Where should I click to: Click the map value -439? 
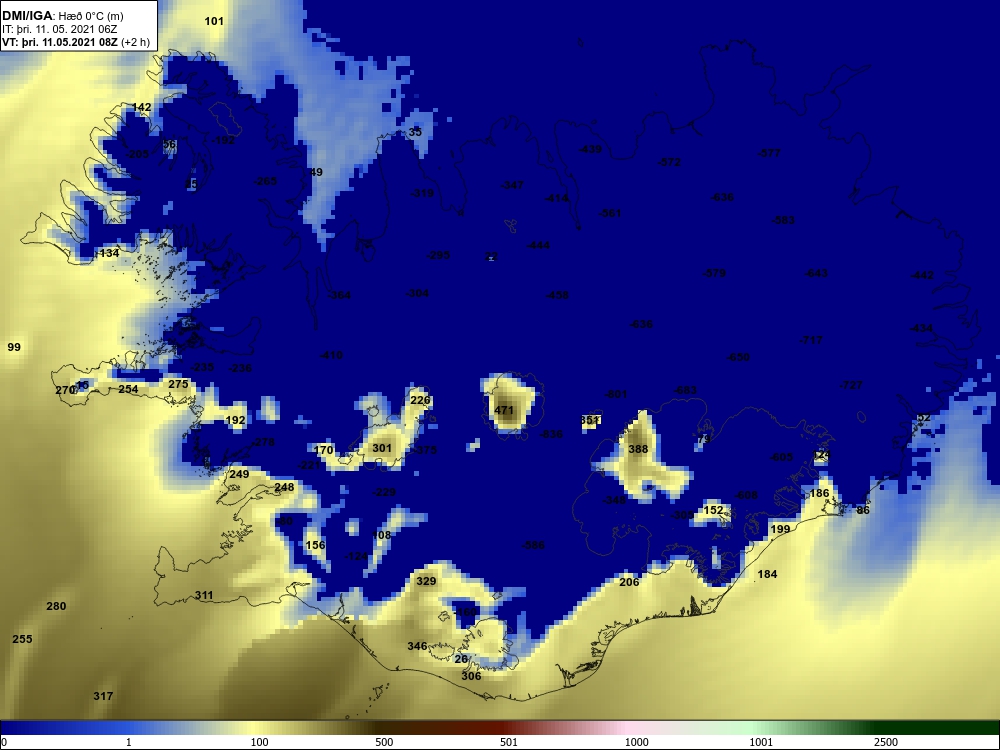(x=590, y=149)
